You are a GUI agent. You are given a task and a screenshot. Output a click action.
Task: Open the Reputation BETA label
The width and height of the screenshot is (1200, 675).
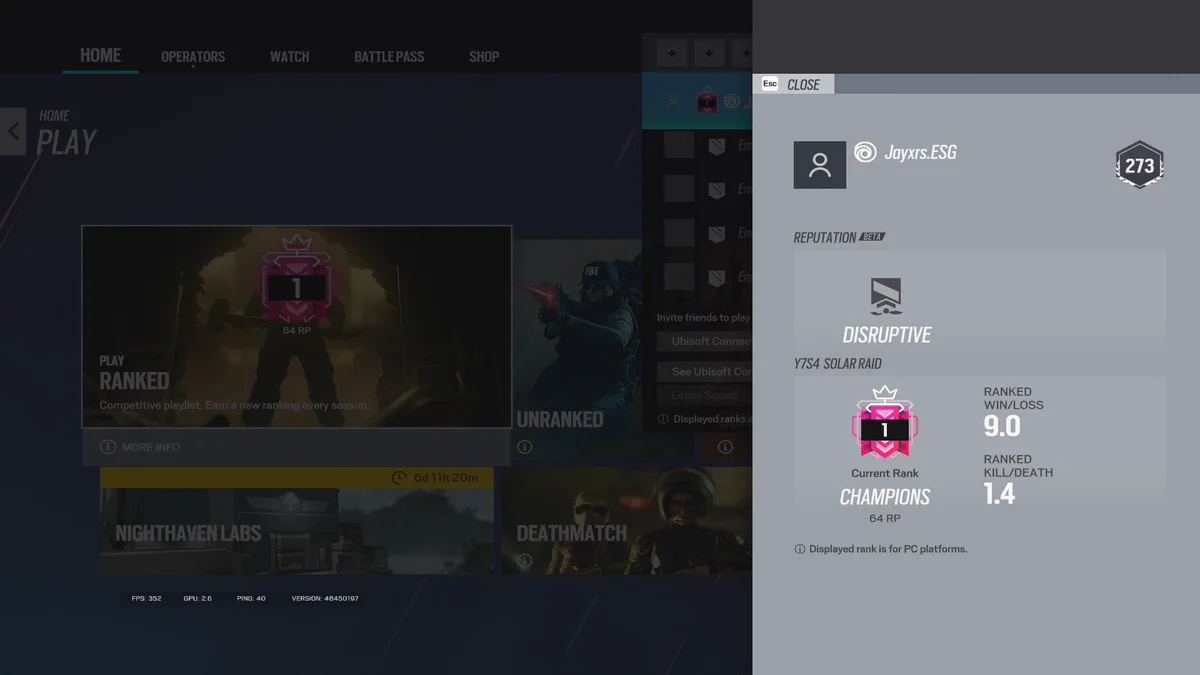coord(839,237)
